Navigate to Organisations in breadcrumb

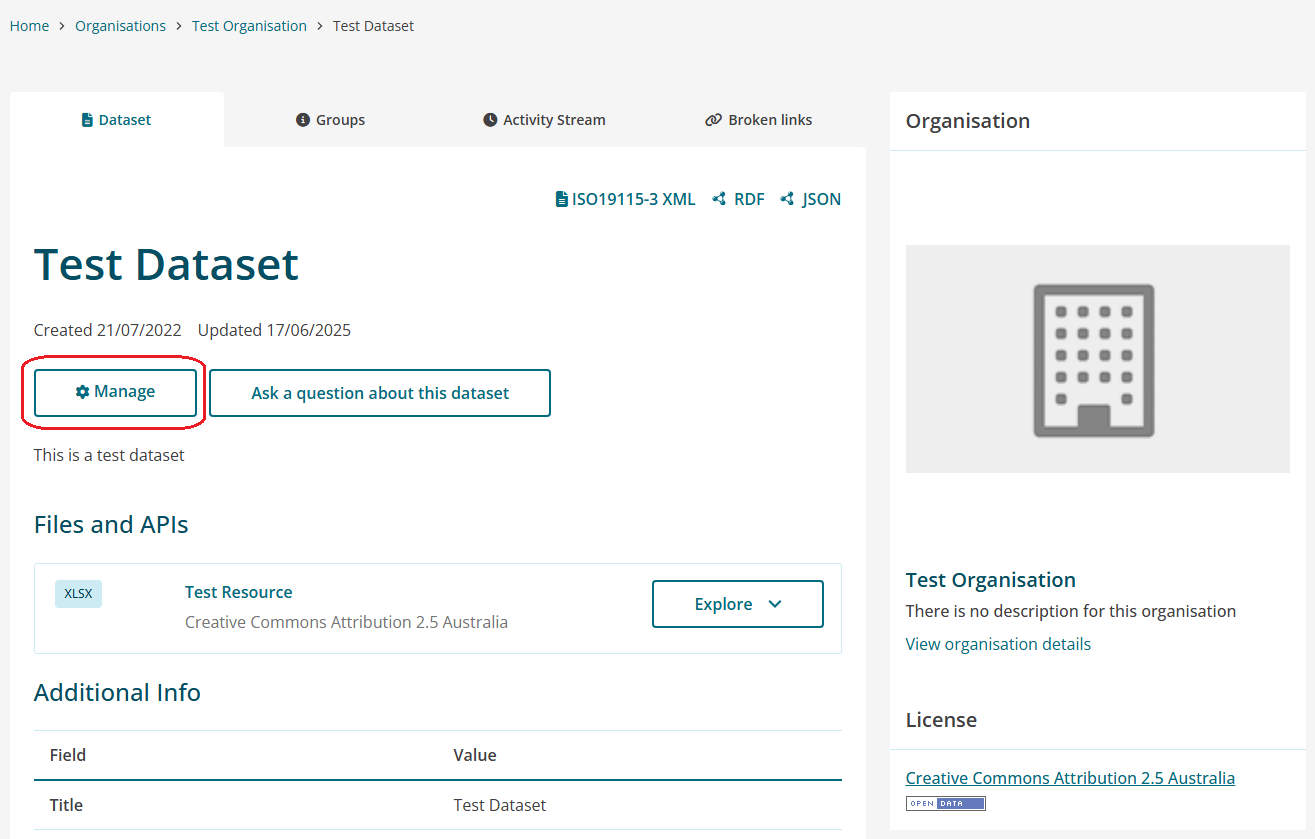coord(120,26)
